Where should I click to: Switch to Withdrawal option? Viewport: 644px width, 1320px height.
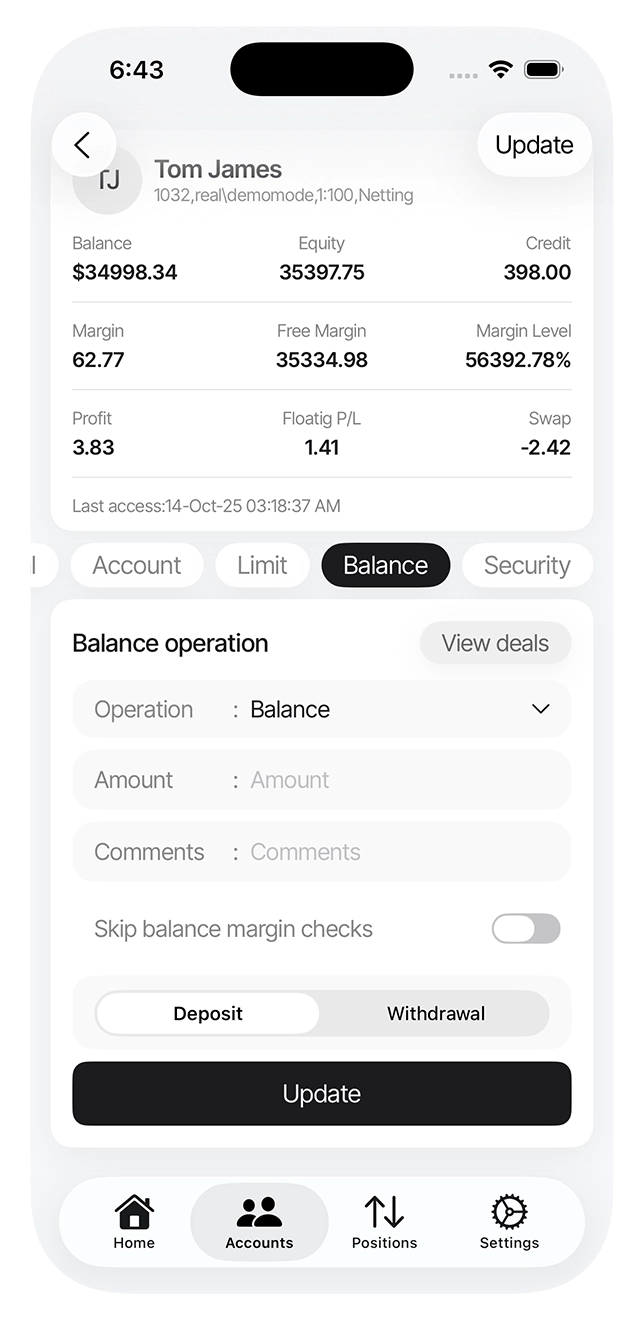[x=435, y=1014]
